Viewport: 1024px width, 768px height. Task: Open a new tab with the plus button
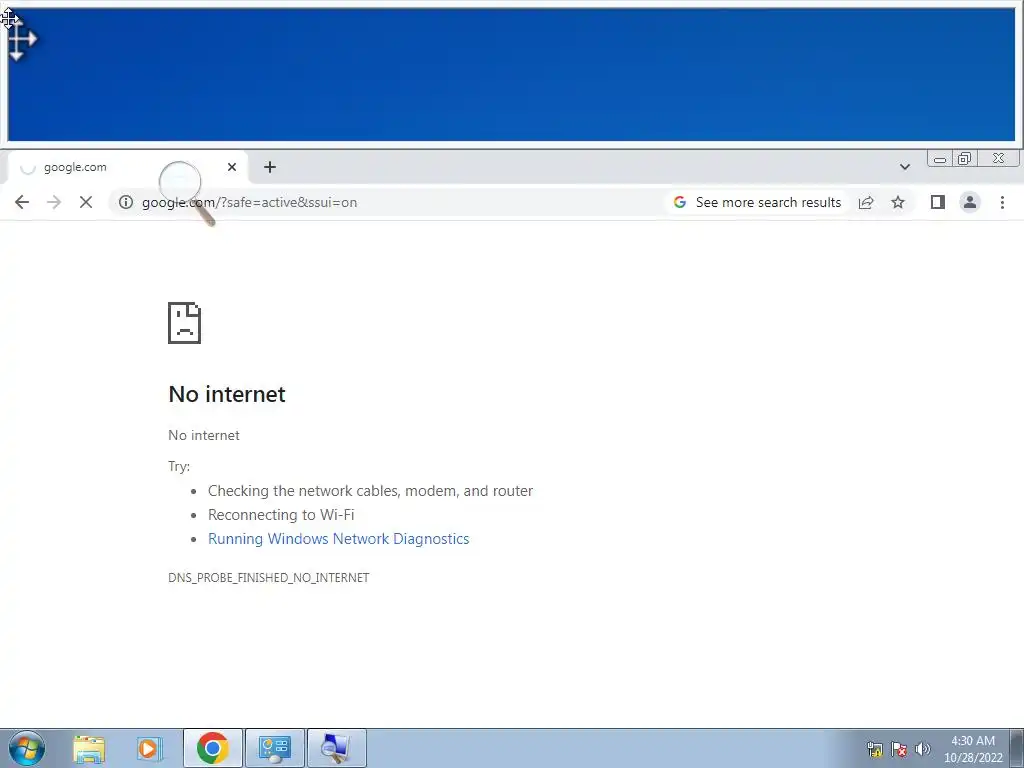270,167
